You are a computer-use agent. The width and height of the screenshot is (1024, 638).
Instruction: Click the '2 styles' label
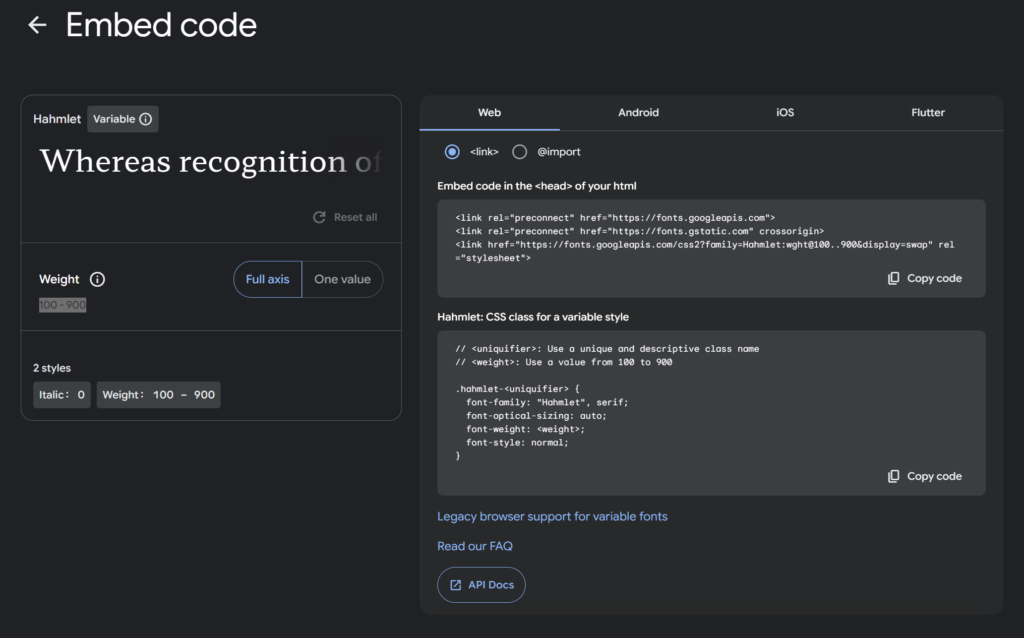52,368
